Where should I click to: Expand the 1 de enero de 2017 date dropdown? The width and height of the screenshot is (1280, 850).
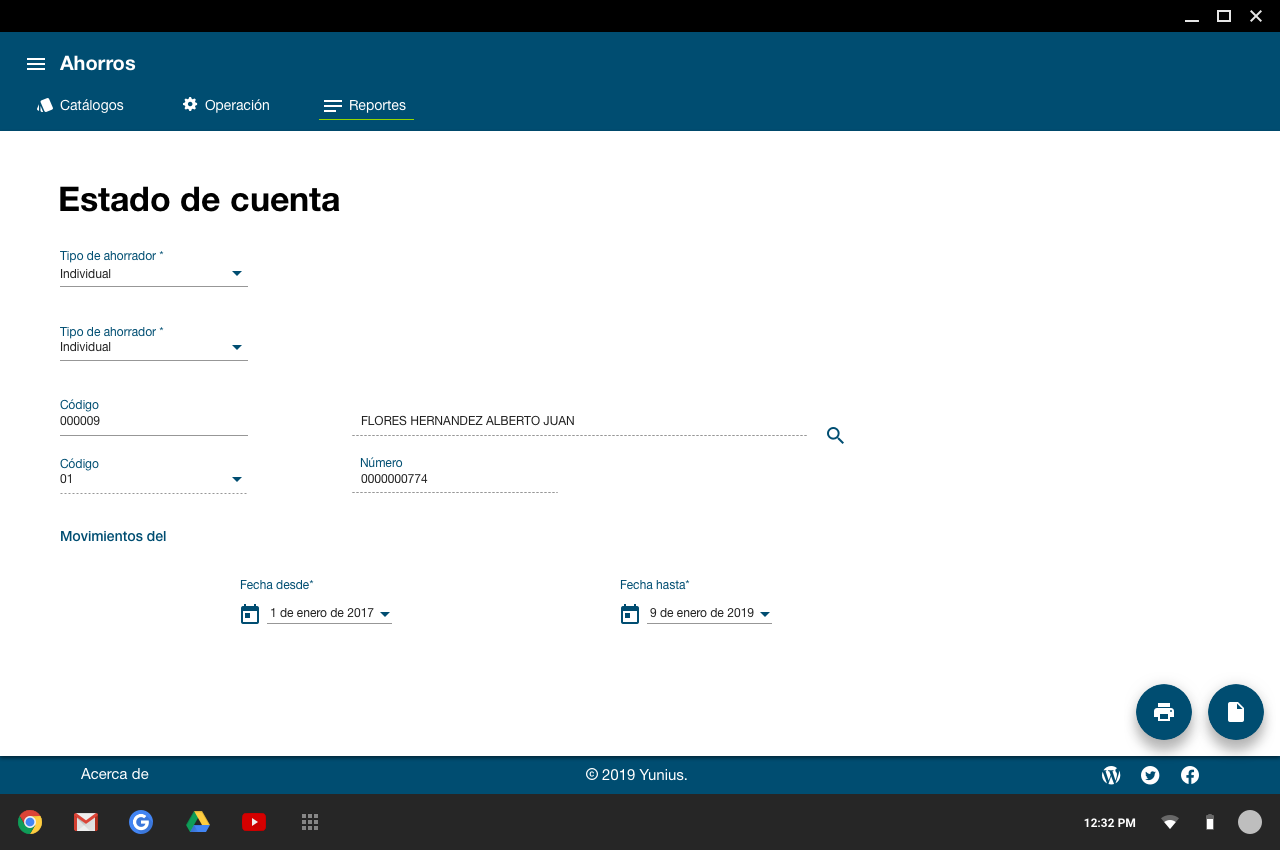tap(385, 614)
